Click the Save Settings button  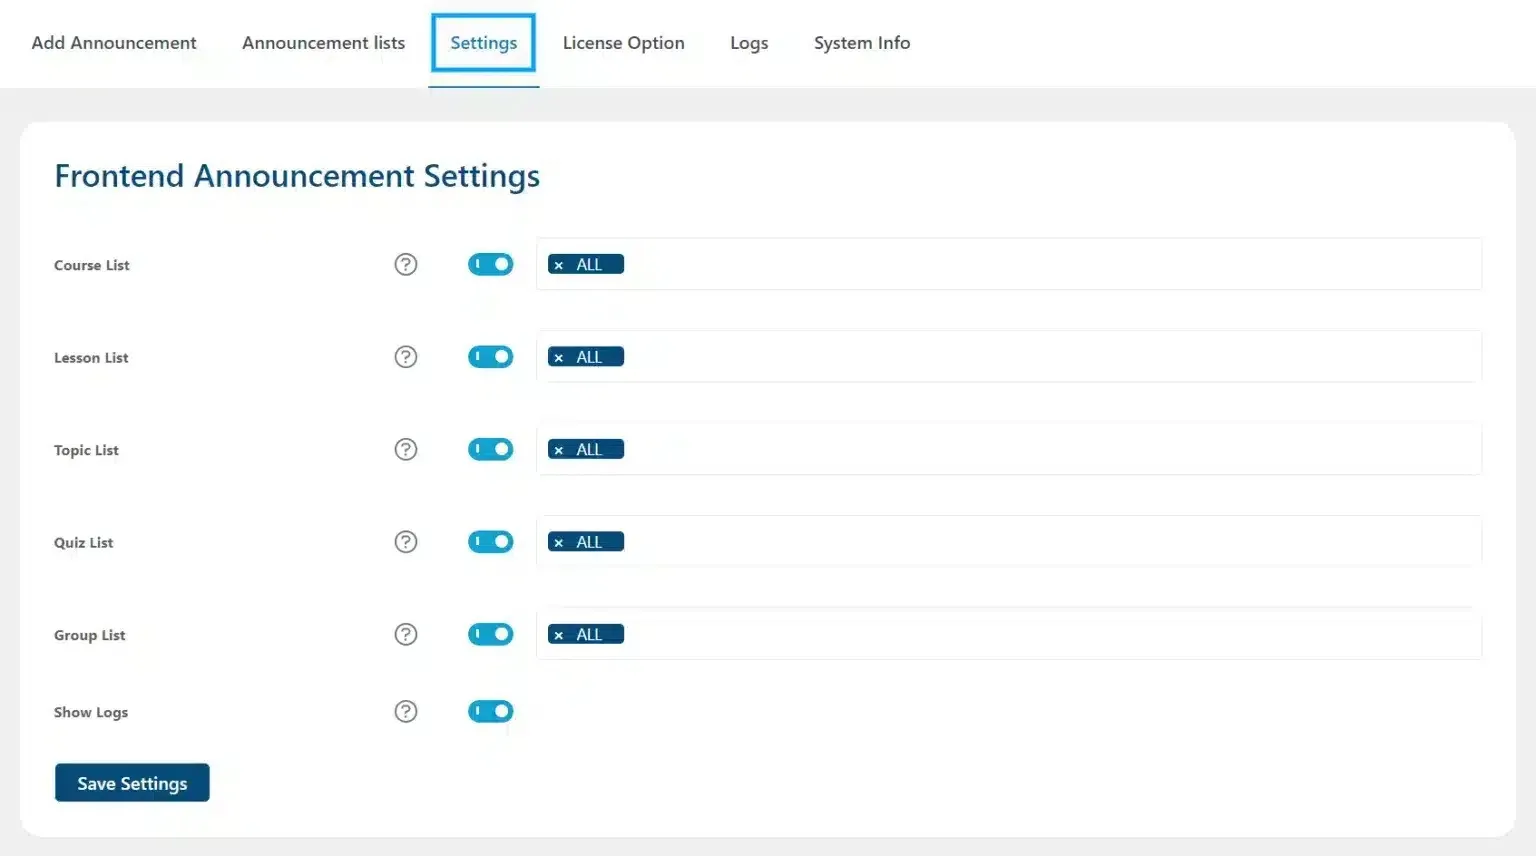131,783
